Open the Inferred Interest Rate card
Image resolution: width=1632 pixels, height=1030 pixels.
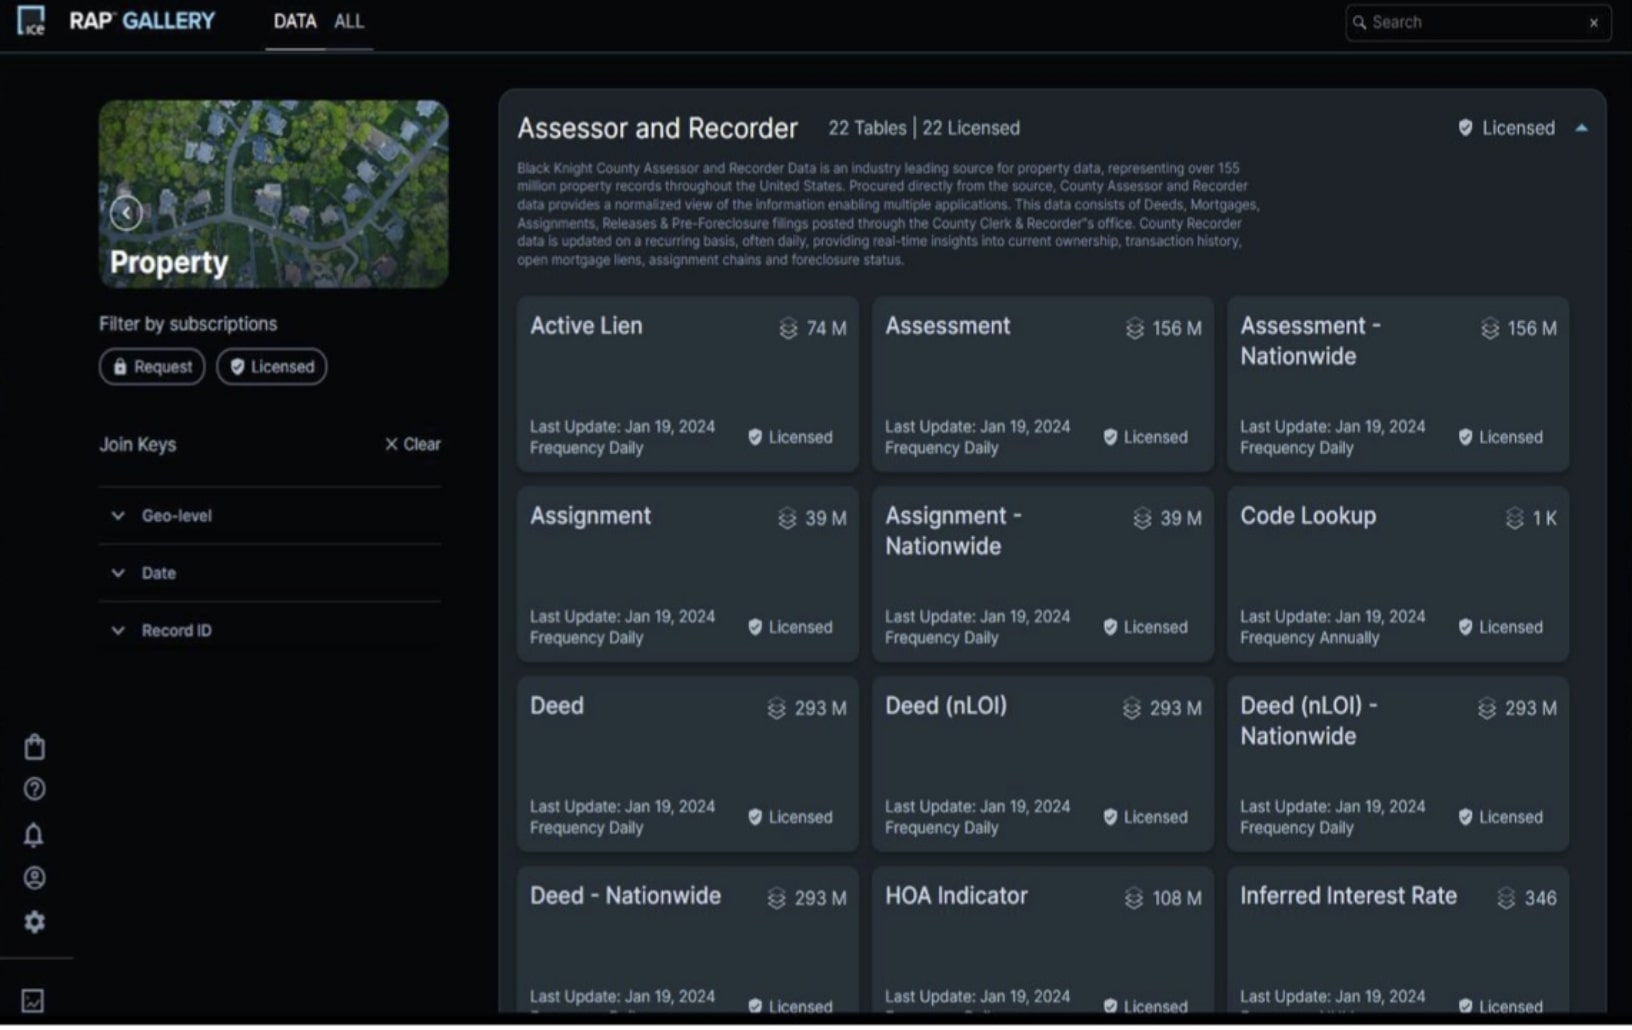point(1397,940)
